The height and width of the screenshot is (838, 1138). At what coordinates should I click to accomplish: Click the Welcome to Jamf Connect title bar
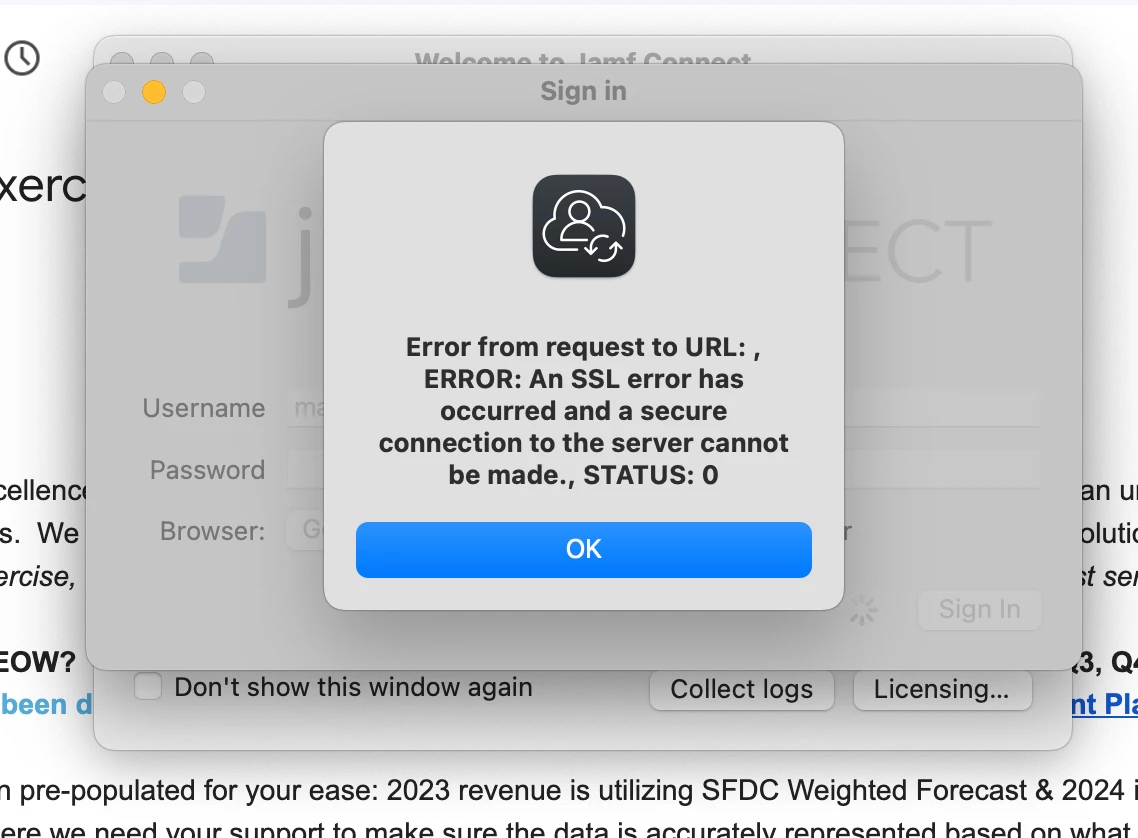point(583,52)
